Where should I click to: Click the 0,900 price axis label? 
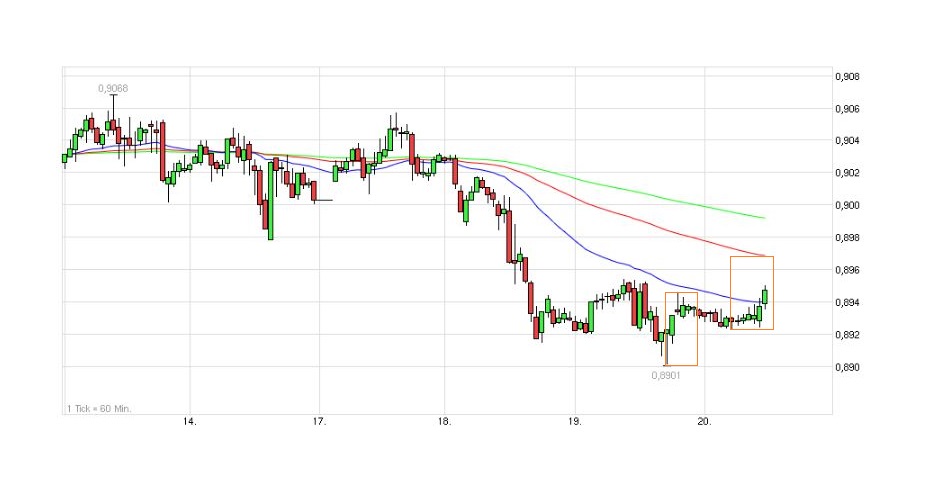(x=848, y=206)
